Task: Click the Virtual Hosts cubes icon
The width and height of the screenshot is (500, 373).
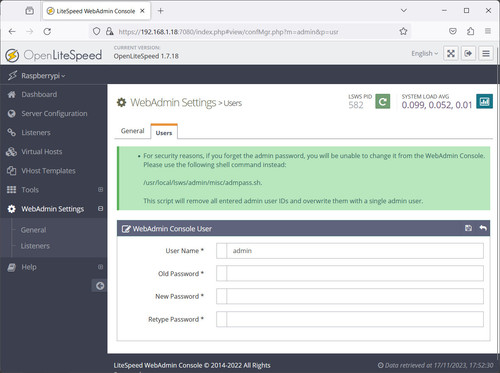Action: pyautogui.click(x=11, y=152)
